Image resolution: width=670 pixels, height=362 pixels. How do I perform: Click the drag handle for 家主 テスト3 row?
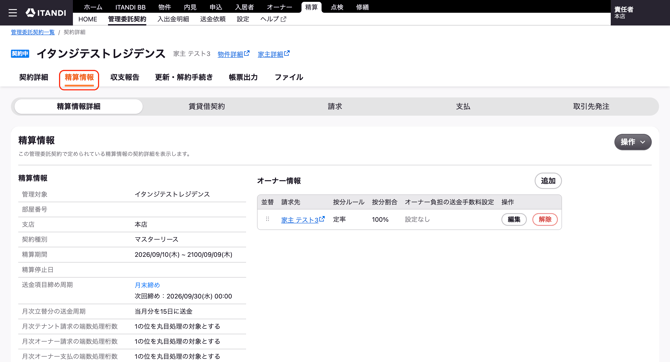tap(267, 219)
